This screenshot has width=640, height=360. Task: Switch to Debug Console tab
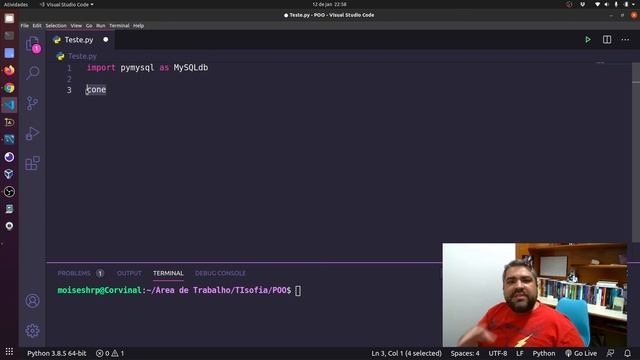[220, 273]
